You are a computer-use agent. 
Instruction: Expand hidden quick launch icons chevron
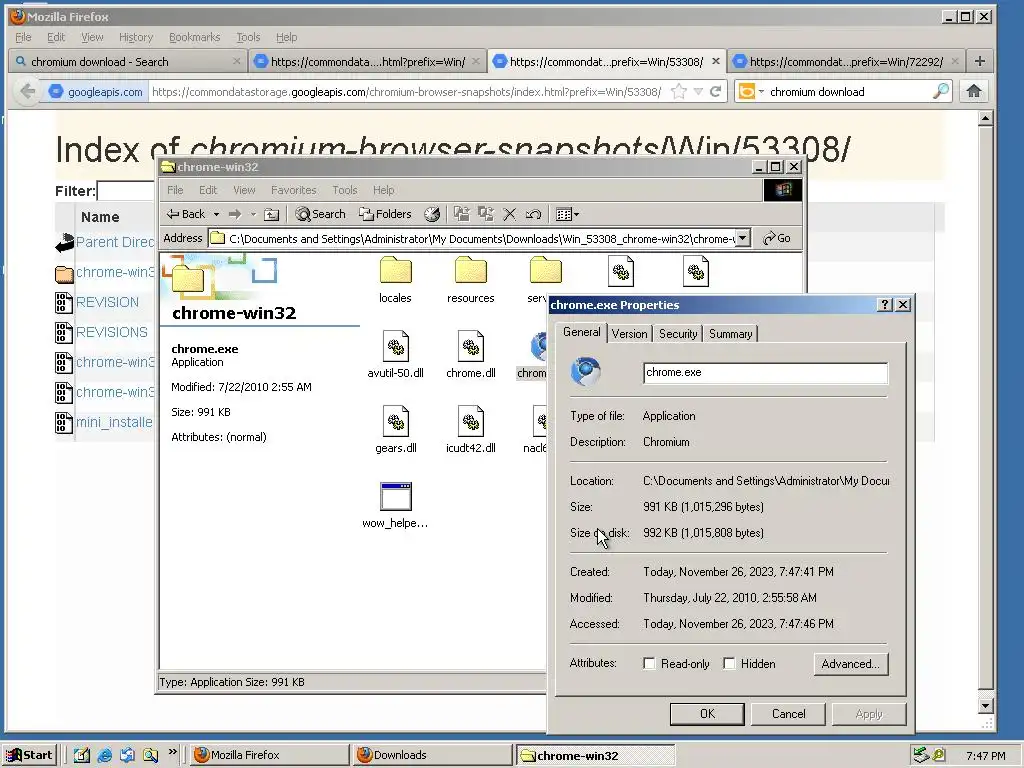(x=172, y=752)
